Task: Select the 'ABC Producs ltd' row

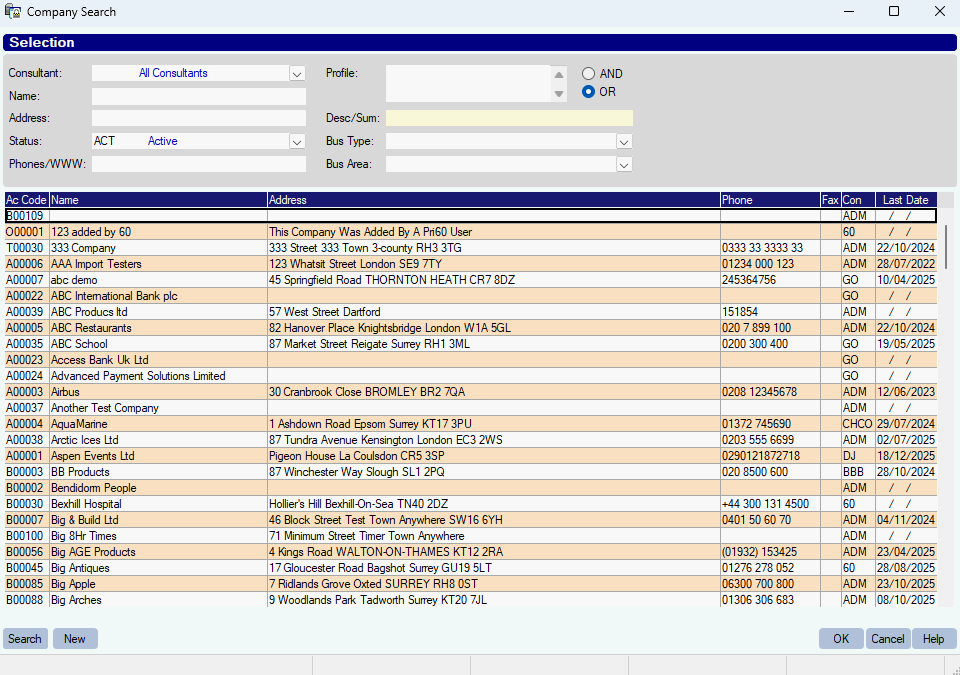Action: click(x=471, y=312)
